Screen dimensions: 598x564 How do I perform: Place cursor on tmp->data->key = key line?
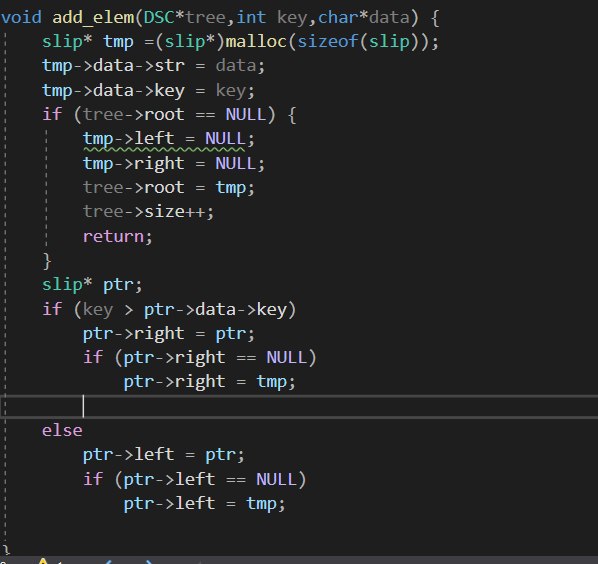point(148,91)
